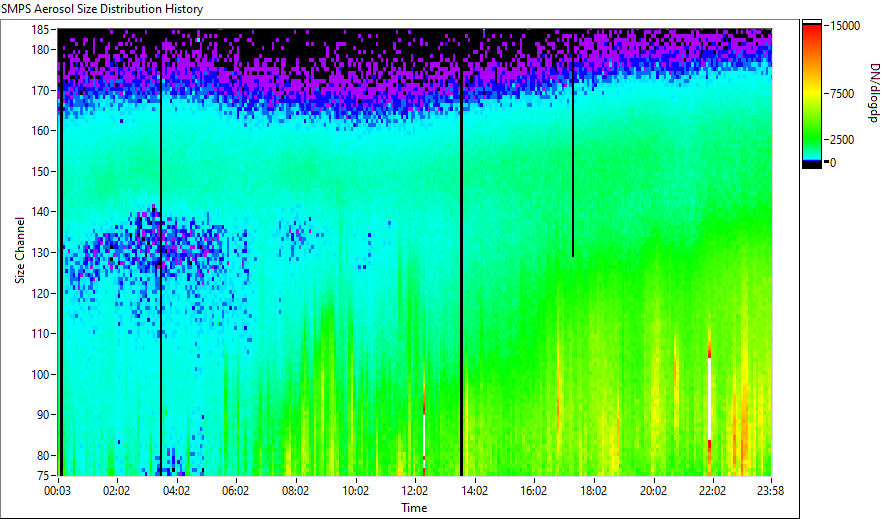Click y-axis tick label 140
This screenshot has width=884, height=519.
[40, 212]
